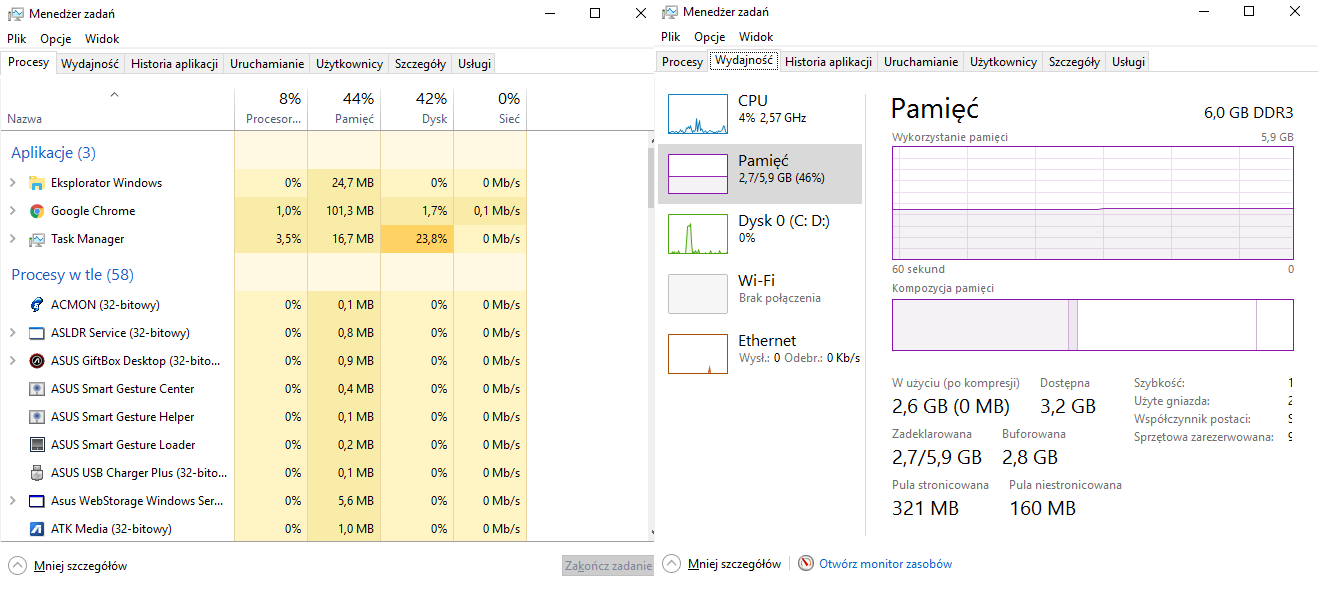Expand the ASLDR Service row
The image size is (1340, 593).
(x=13, y=333)
